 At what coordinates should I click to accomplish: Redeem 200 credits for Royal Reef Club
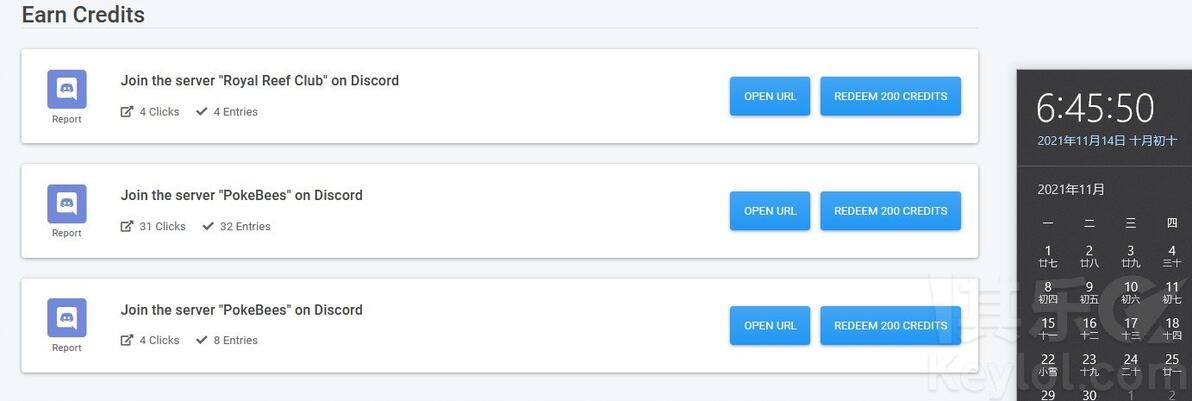890,97
